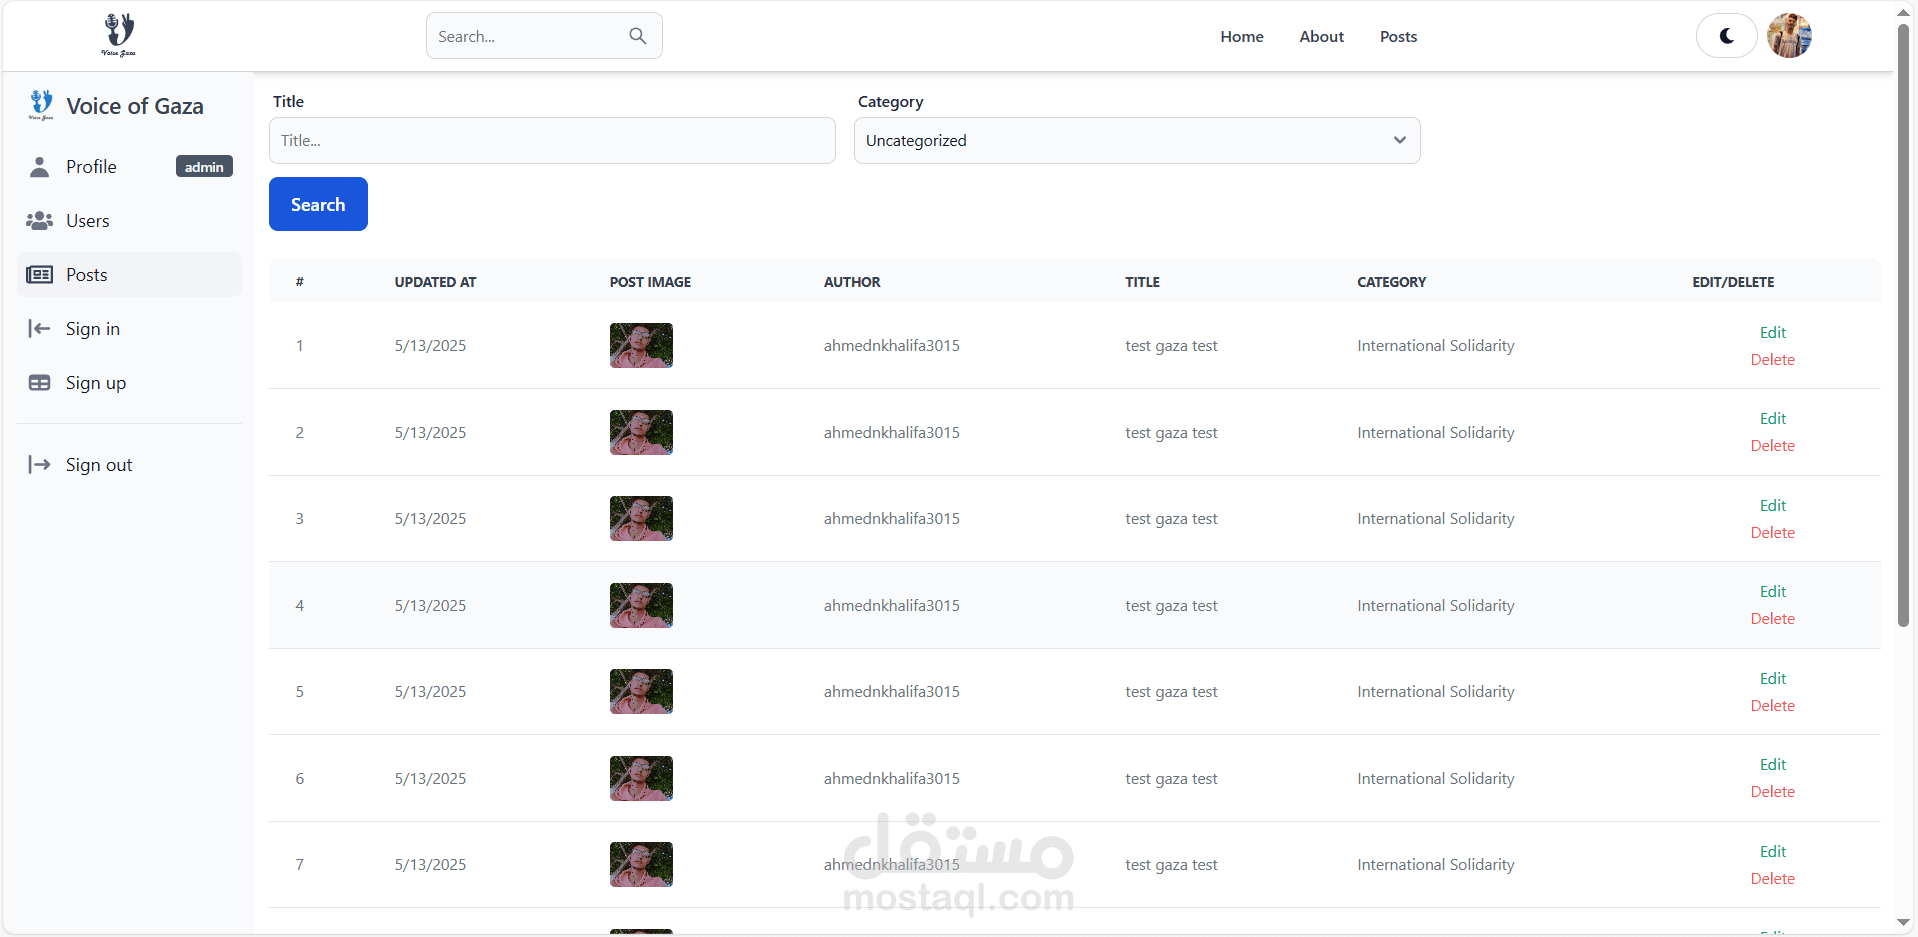Click title 'test gaza test' in row 2
The image size is (1918, 937).
(x=1171, y=433)
